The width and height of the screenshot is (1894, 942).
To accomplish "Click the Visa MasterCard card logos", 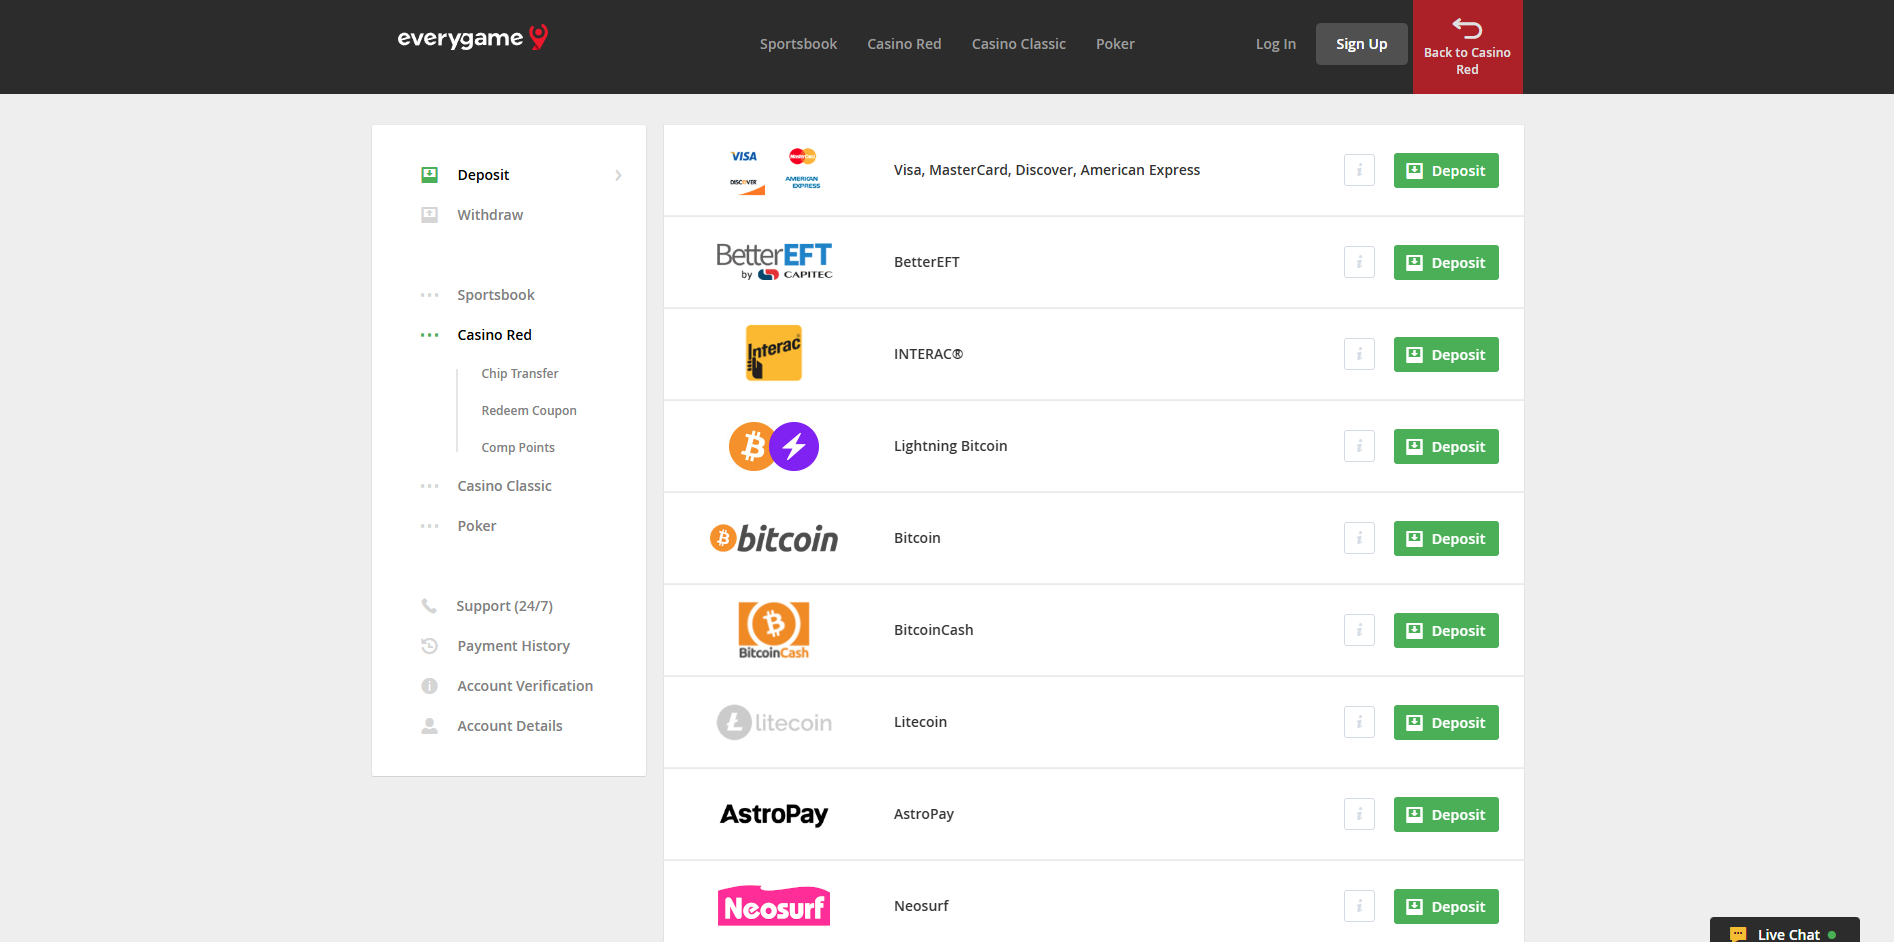I will click(774, 170).
